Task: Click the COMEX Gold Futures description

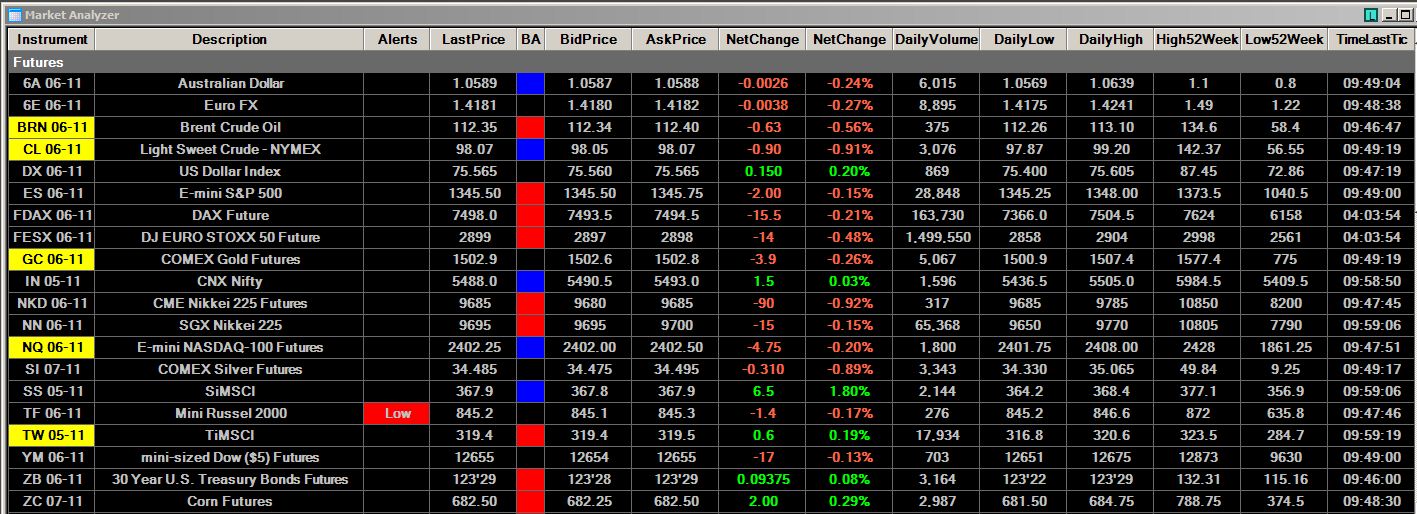Action: coord(230,259)
